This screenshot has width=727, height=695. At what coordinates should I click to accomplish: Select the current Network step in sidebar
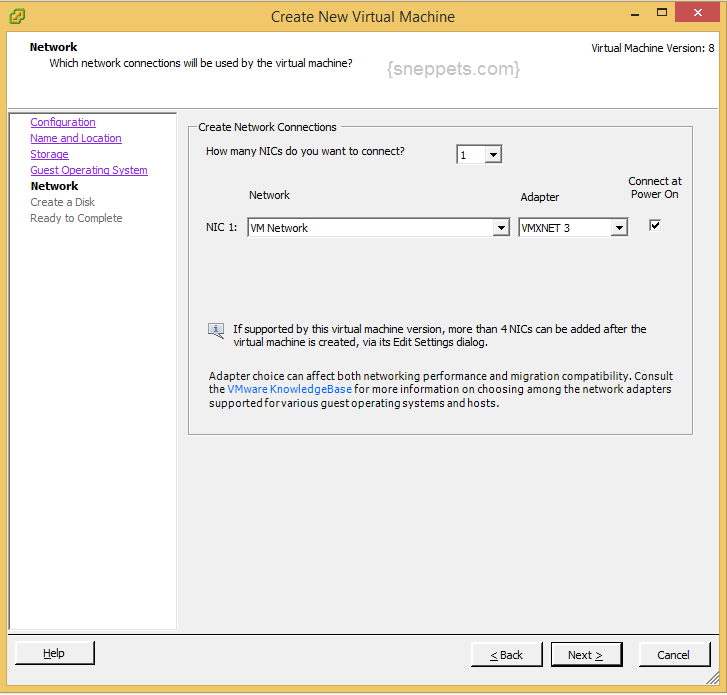54,186
